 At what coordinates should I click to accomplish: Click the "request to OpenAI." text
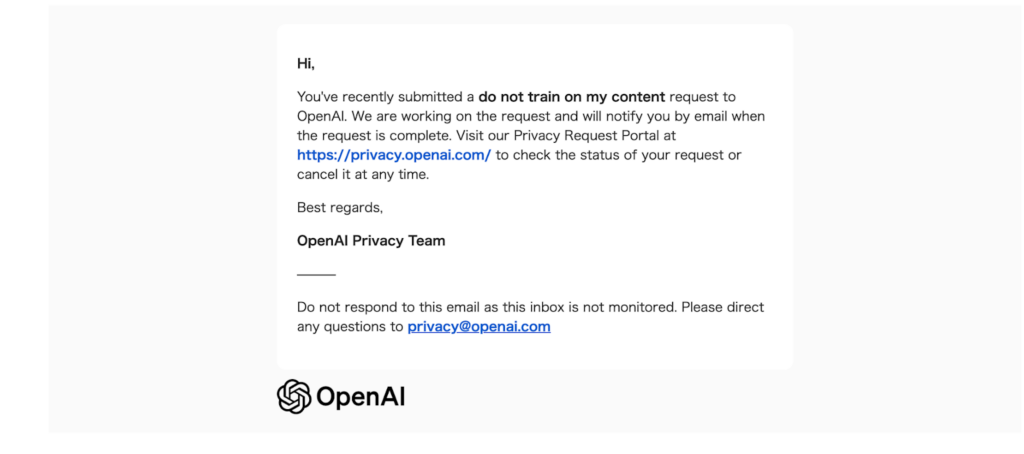click(x=702, y=97)
